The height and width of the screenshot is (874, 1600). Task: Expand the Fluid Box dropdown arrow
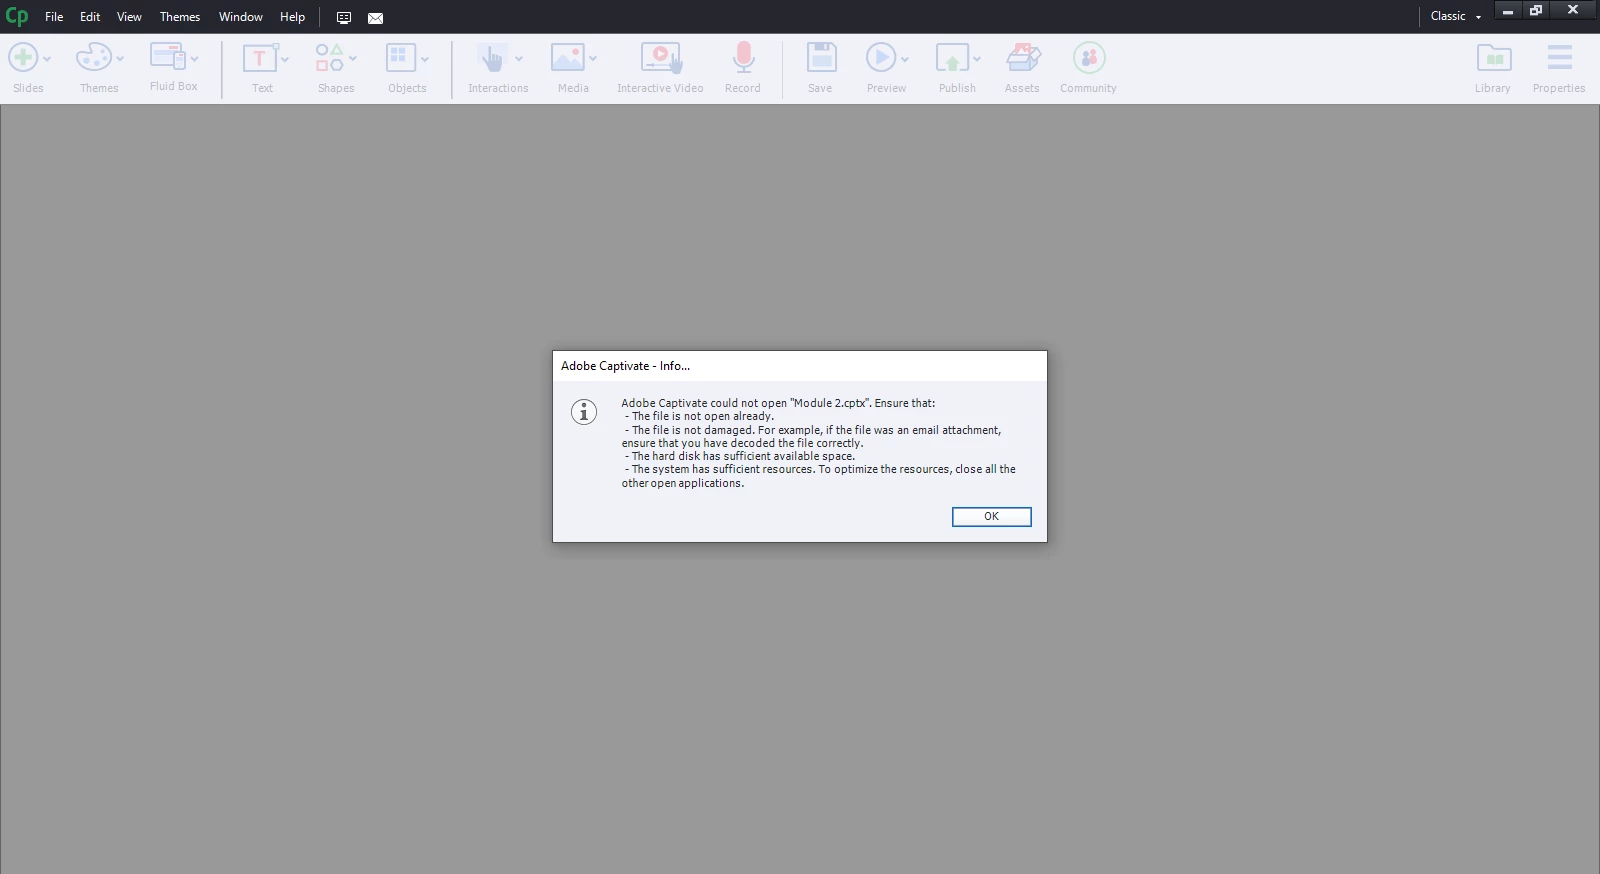pyautogui.click(x=194, y=59)
